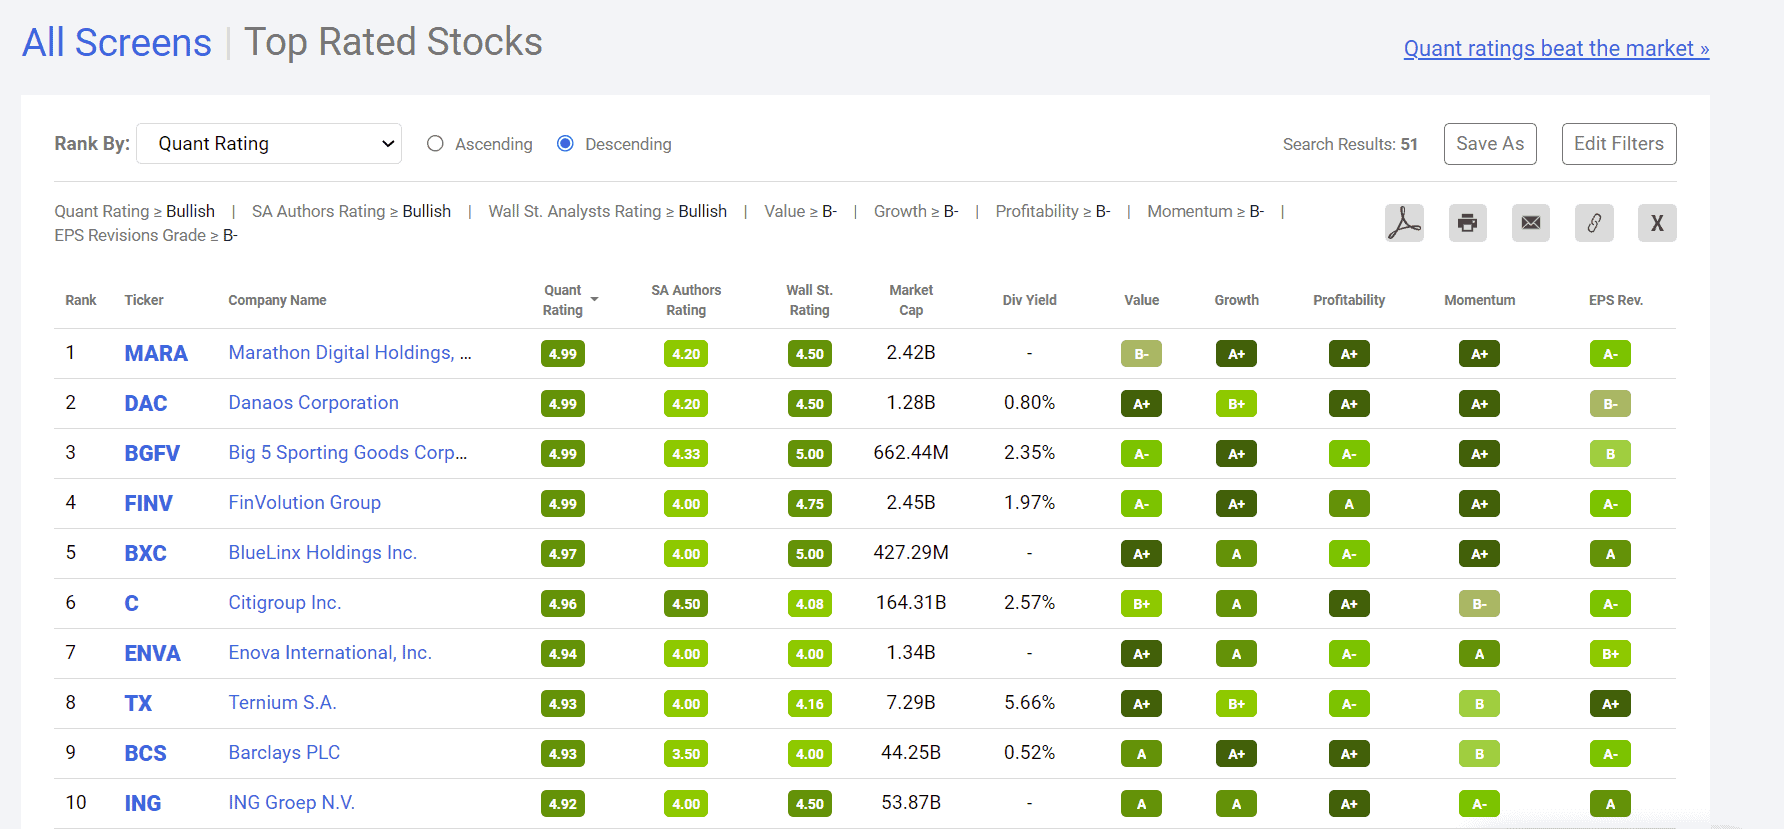Open FinVolution Group company link
1784x829 pixels.
[x=304, y=502]
